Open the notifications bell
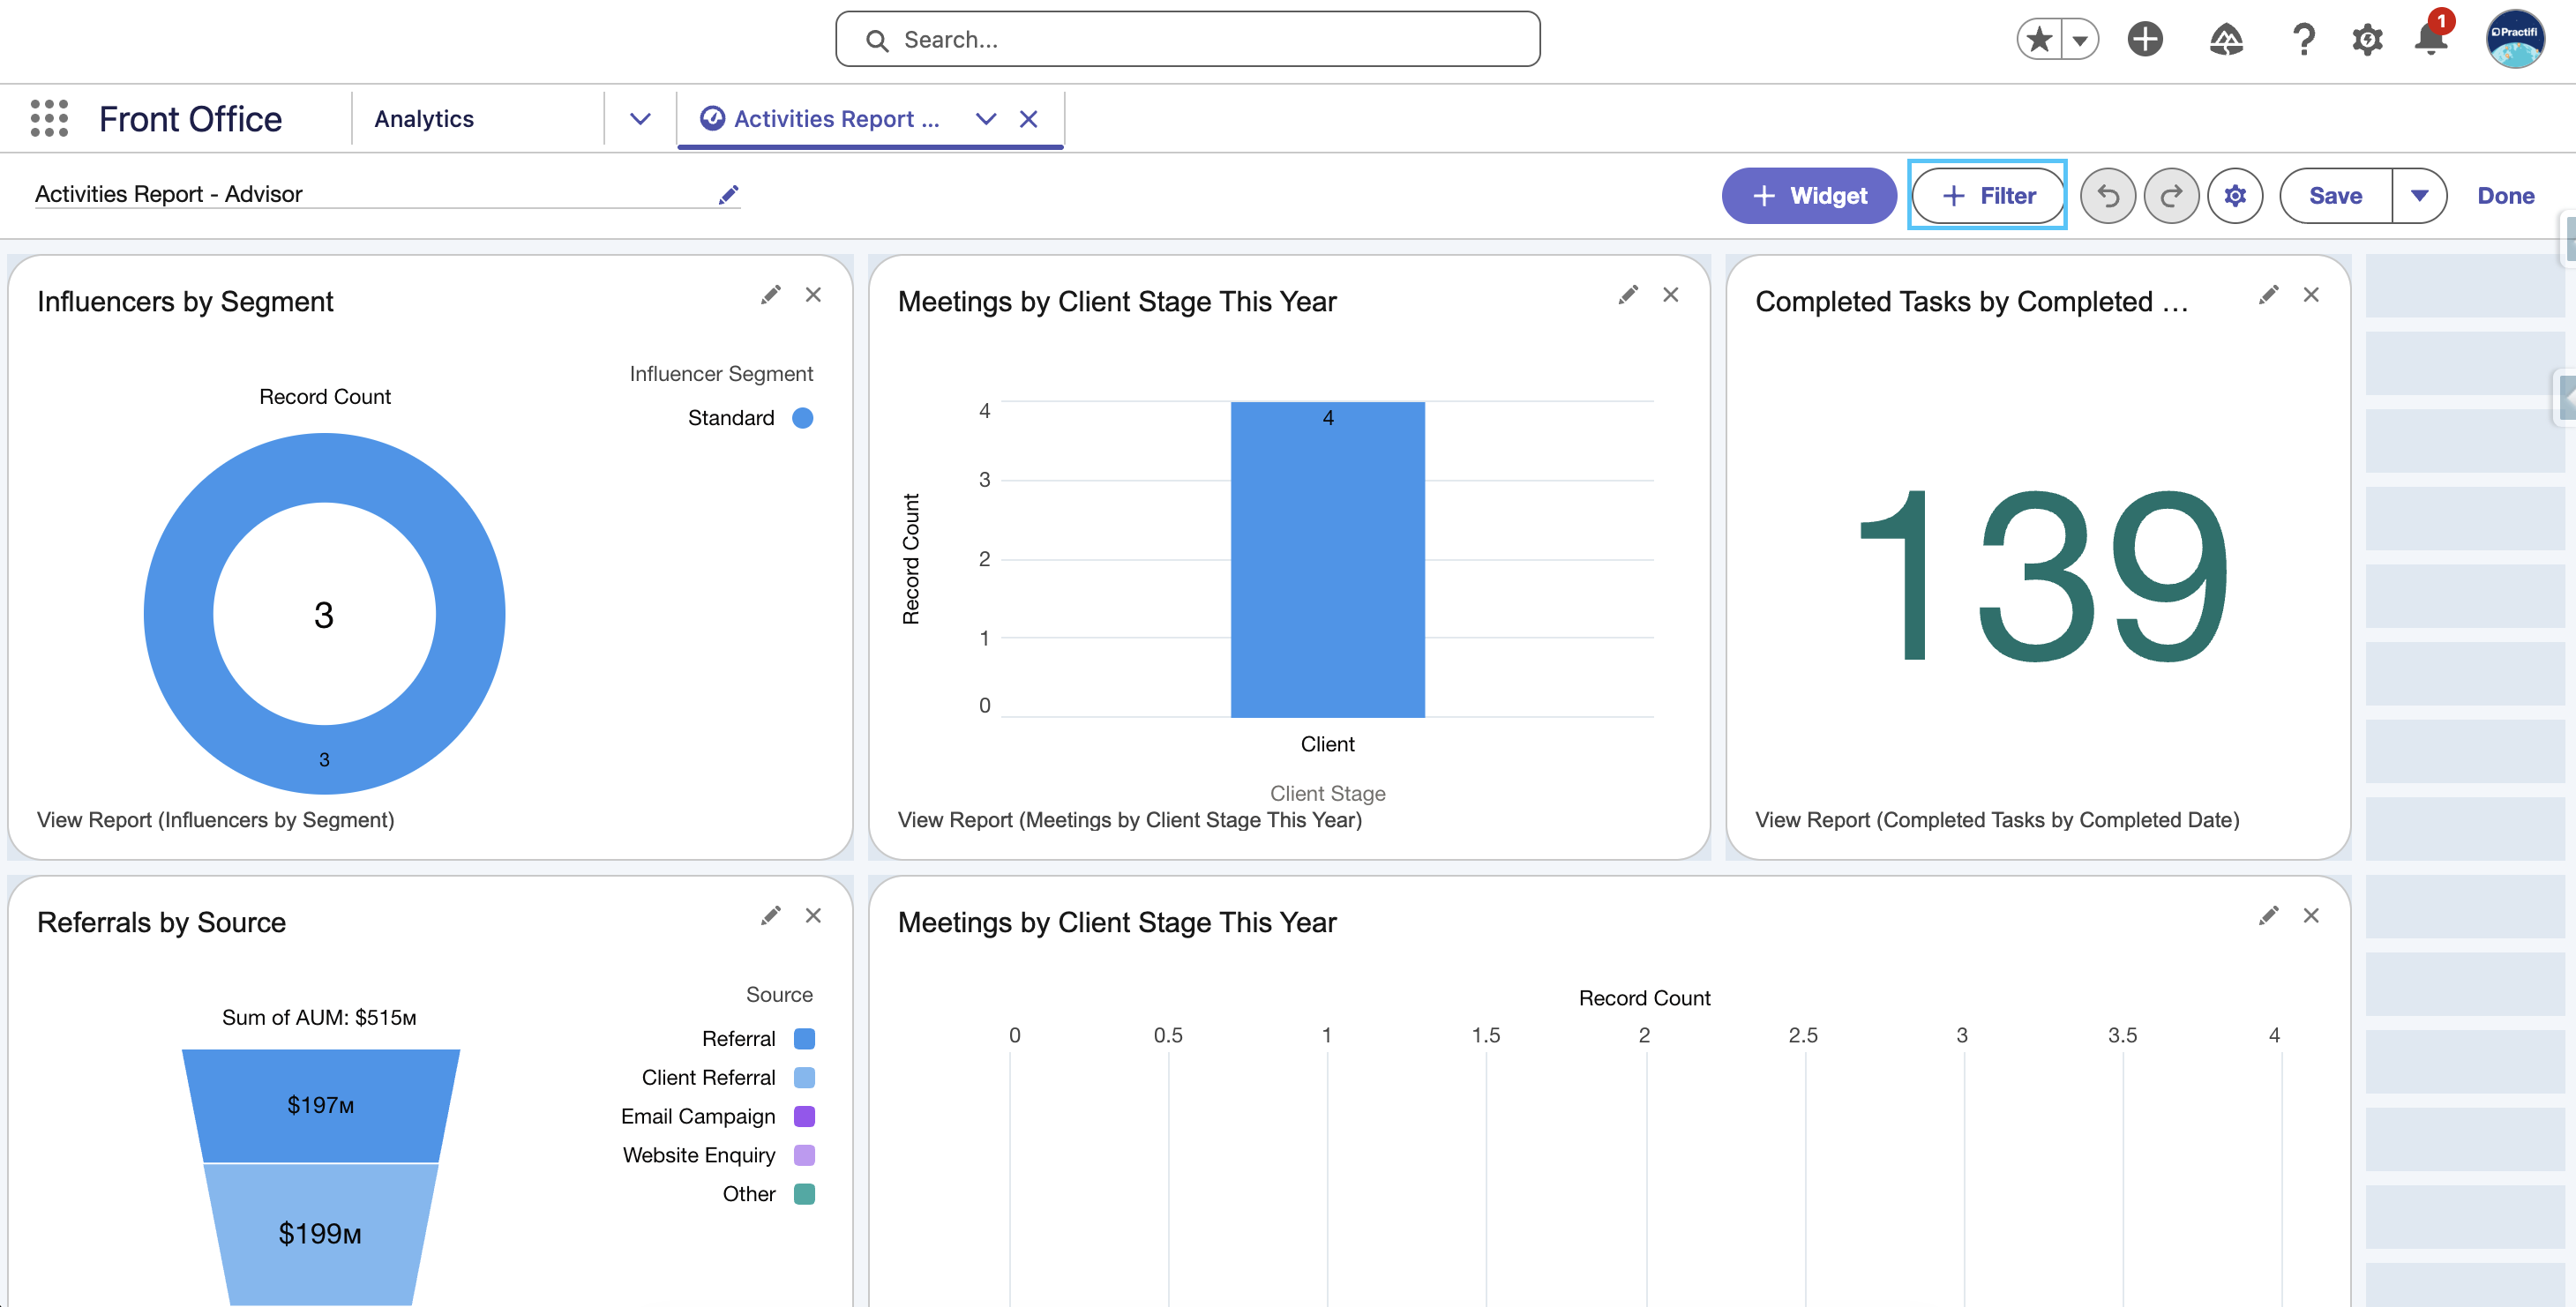The image size is (2576, 1307). tap(2430, 39)
